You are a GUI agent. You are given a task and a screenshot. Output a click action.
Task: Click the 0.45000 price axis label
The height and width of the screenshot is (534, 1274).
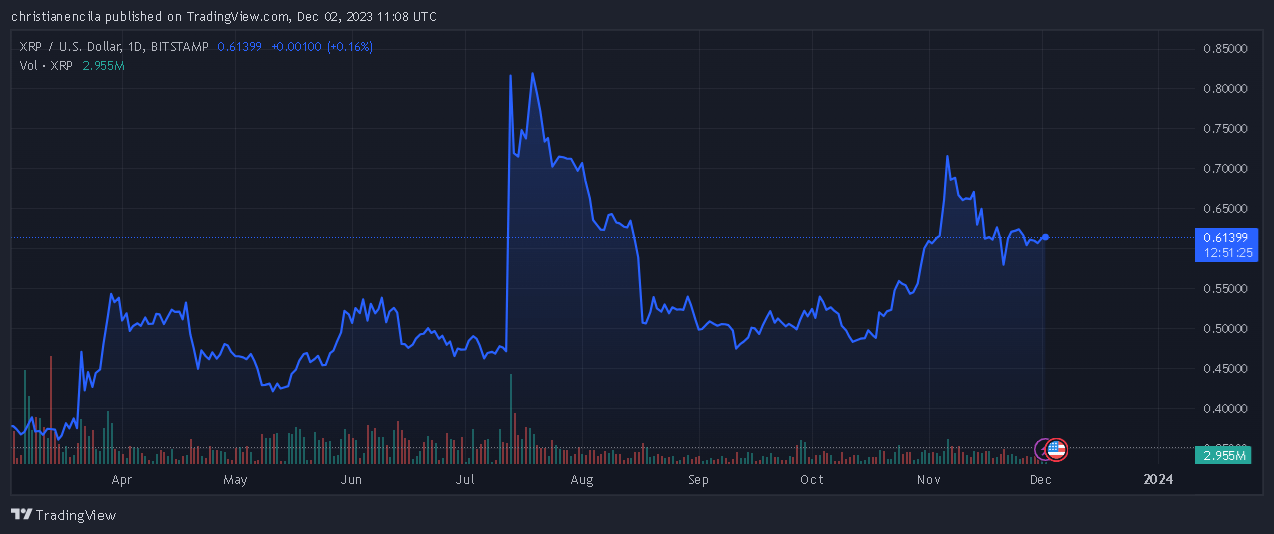click(1225, 368)
